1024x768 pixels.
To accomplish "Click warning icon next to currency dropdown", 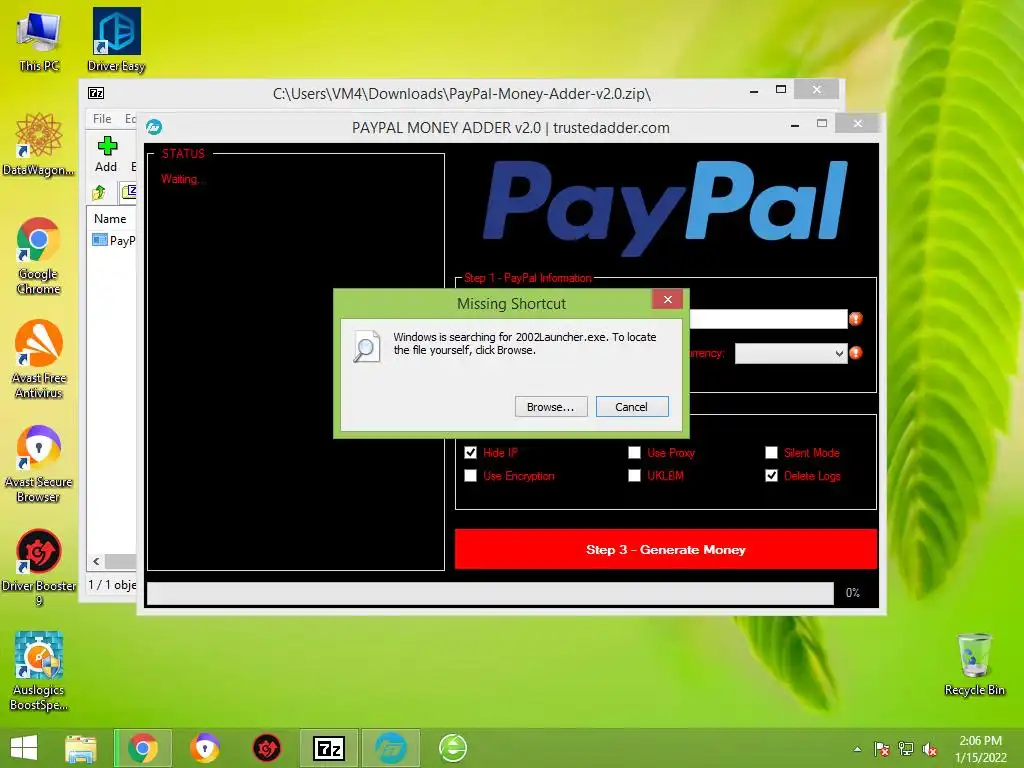I will [x=856, y=353].
